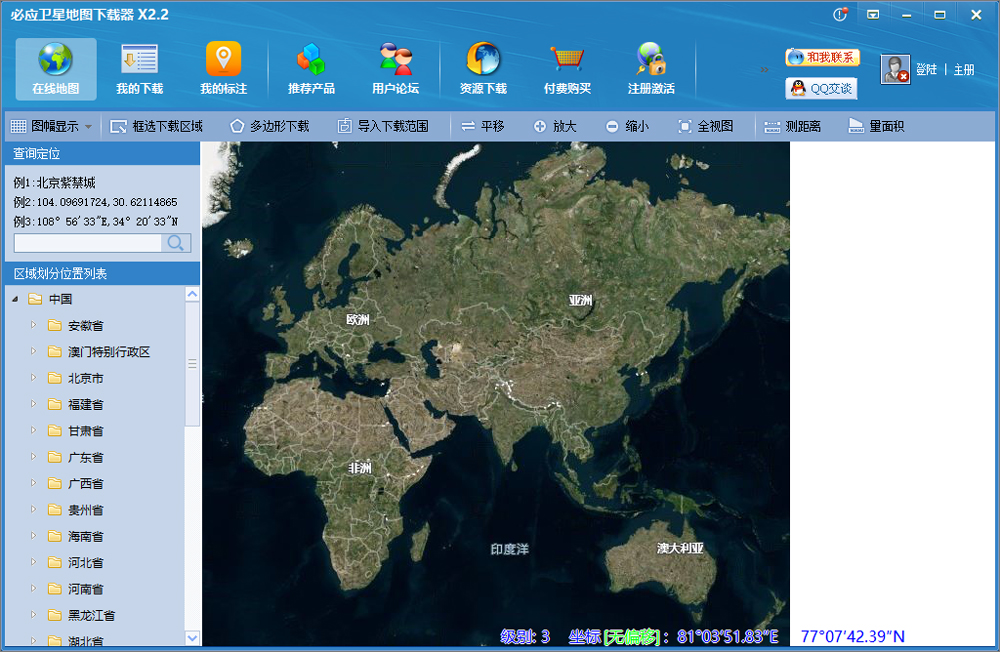Click the search magnifier button

[x=176, y=243]
